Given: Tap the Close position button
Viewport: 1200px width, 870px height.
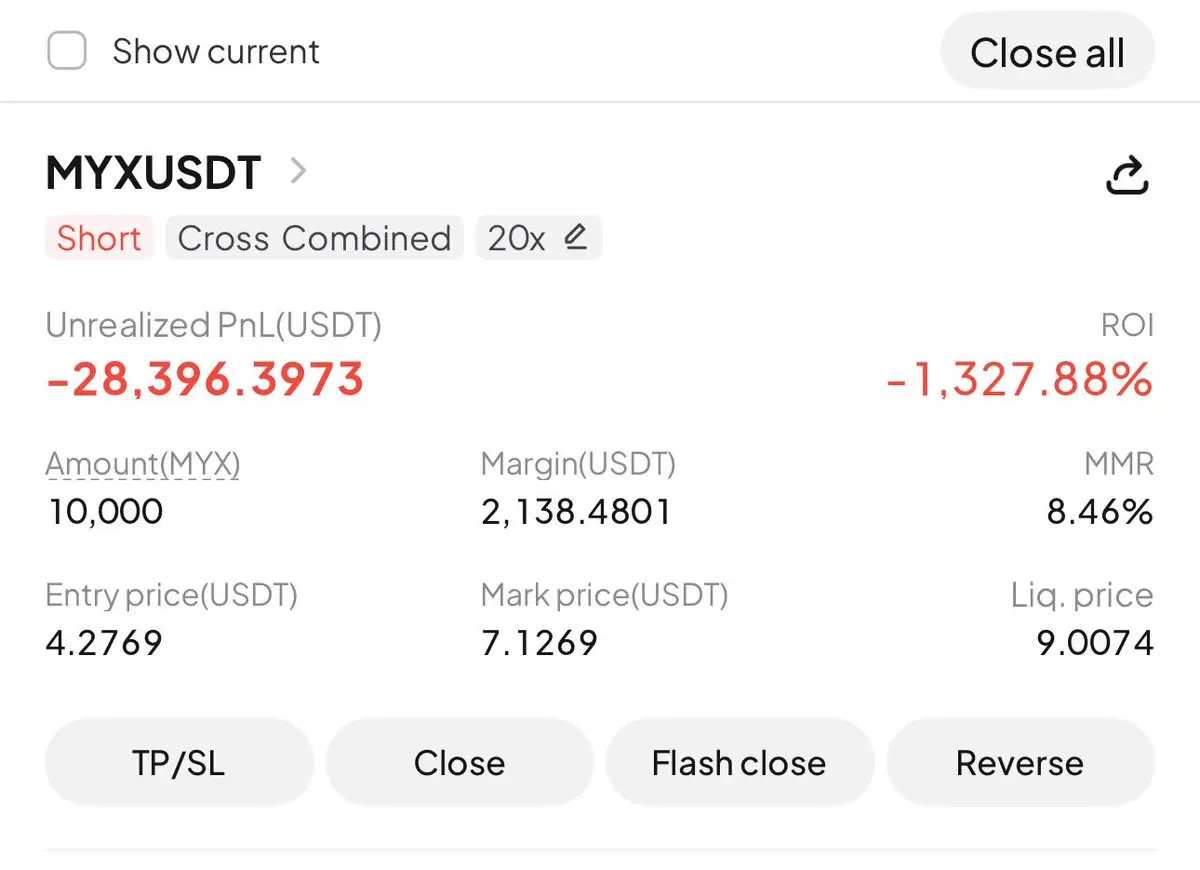Looking at the screenshot, I should pyautogui.click(x=460, y=763).
